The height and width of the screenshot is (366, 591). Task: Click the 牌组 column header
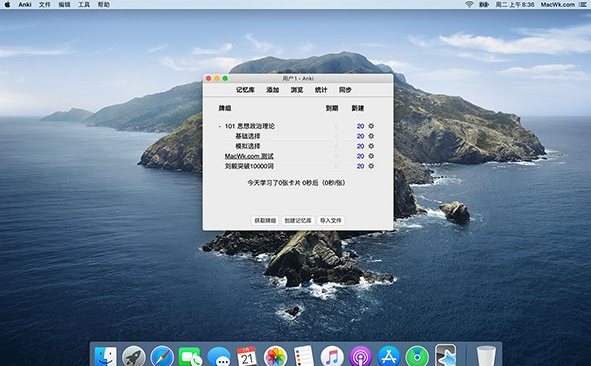(x=225, y=108)
